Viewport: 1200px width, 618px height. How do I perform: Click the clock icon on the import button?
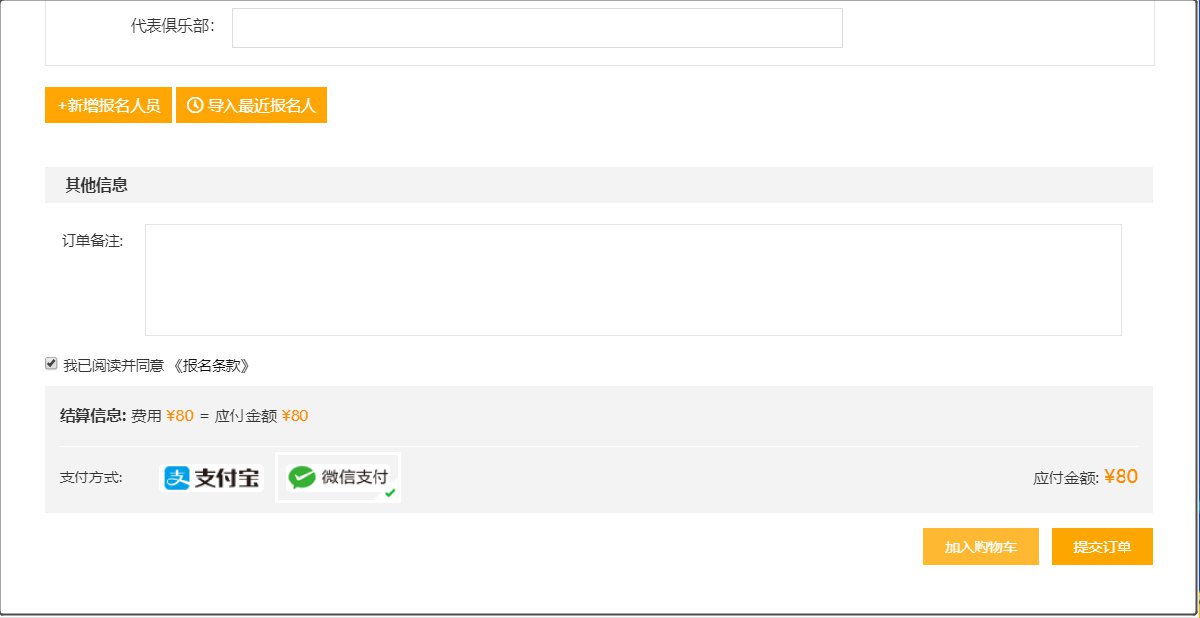tap(195, 105)
